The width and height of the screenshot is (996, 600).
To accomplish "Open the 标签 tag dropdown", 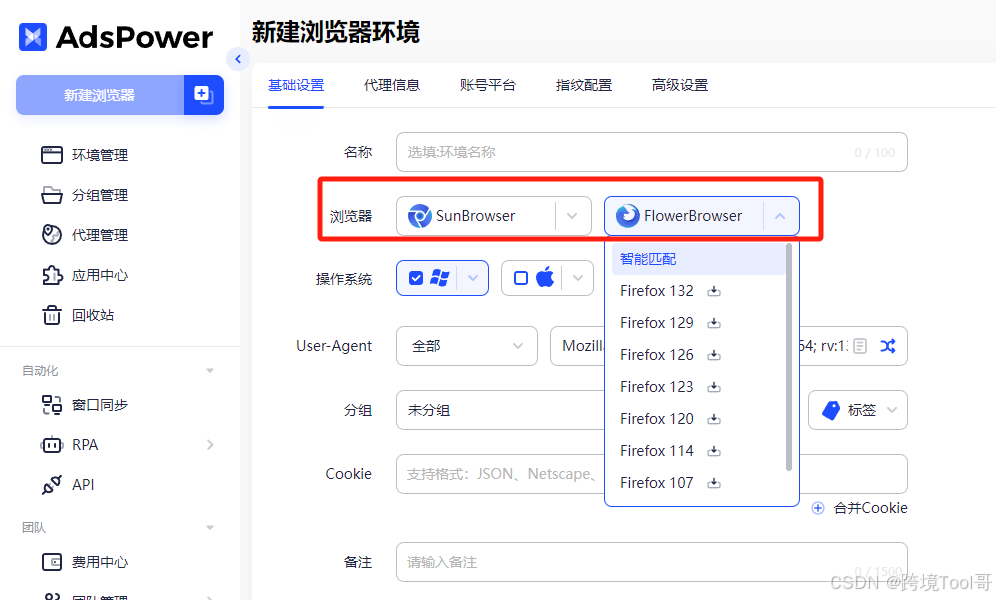I will [x=858, y=410].
